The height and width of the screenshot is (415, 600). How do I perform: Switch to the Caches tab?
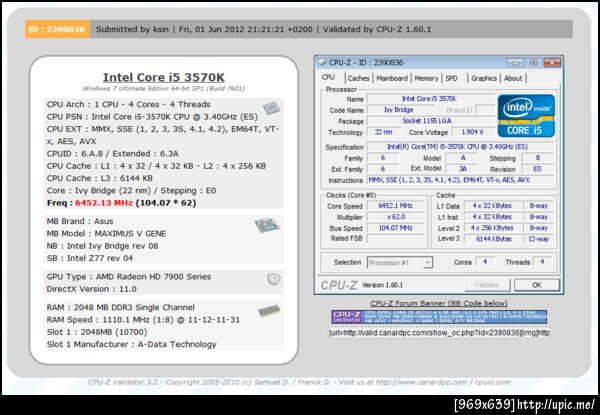click(x=359, y=78)
